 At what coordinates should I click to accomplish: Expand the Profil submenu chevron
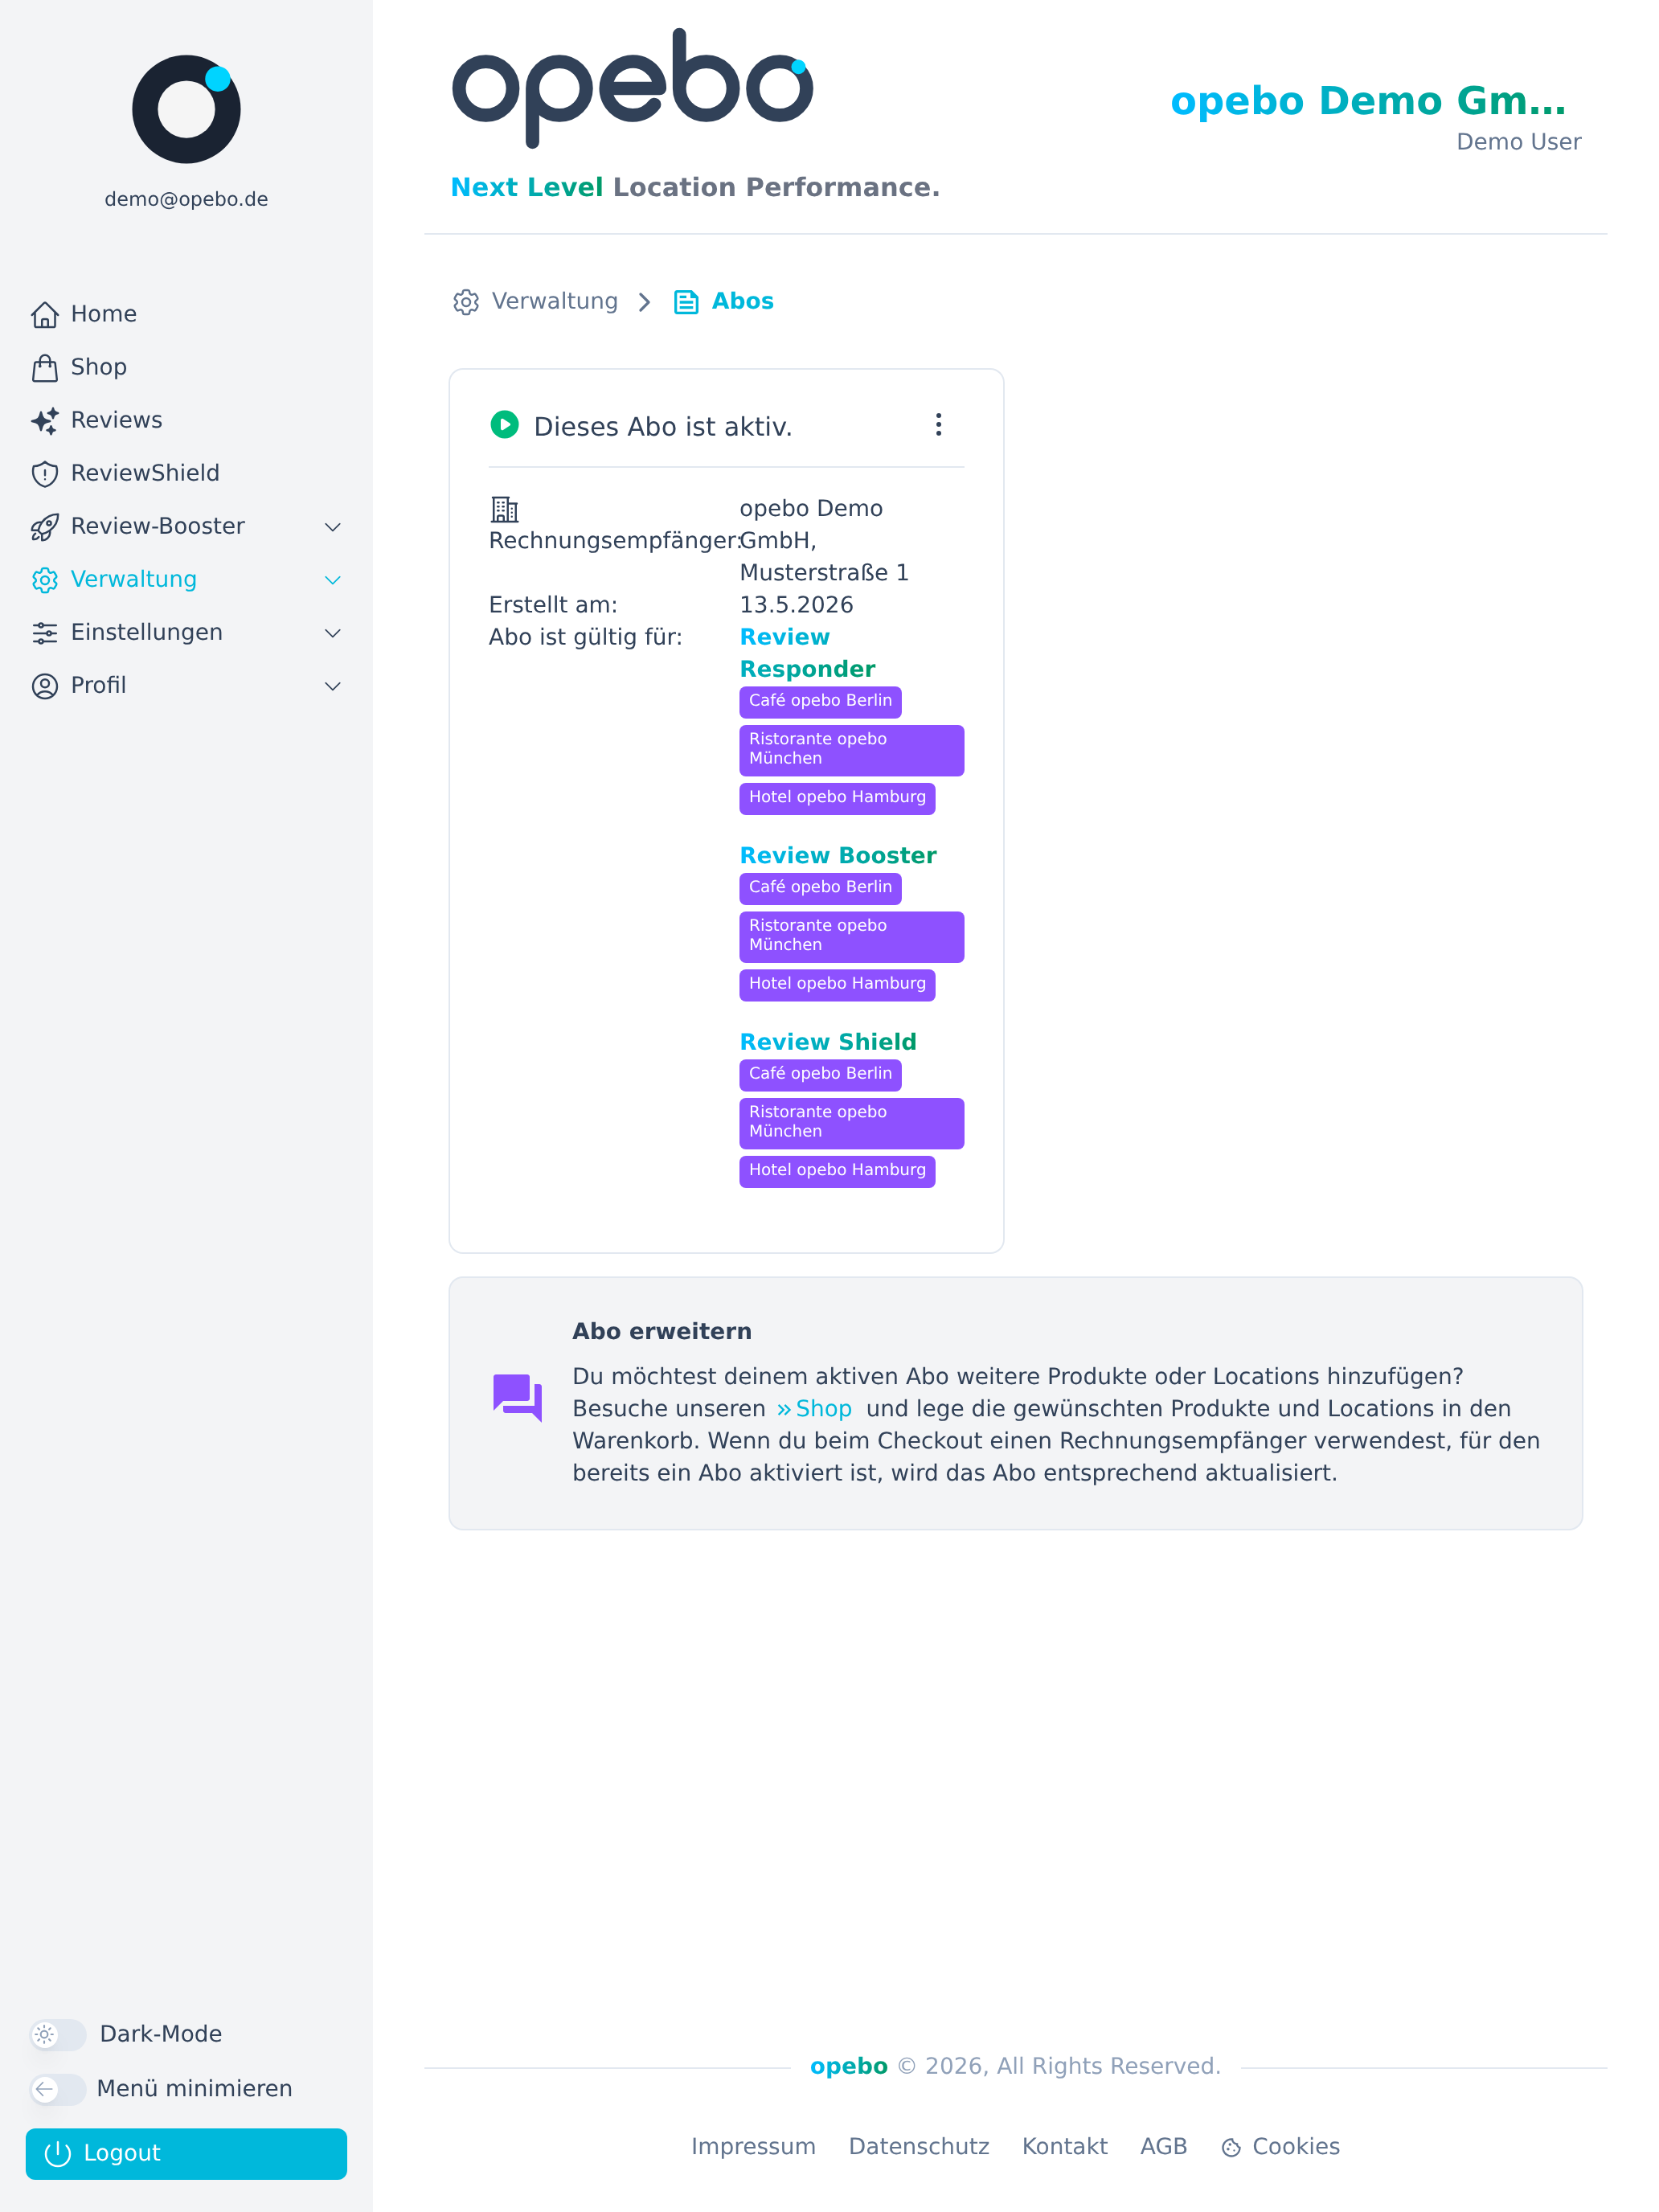[x=333, y=686]
